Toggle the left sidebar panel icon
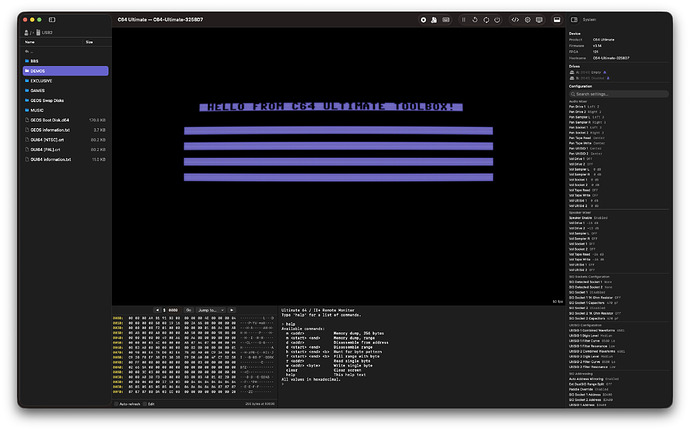 click(x=52, y=20)
